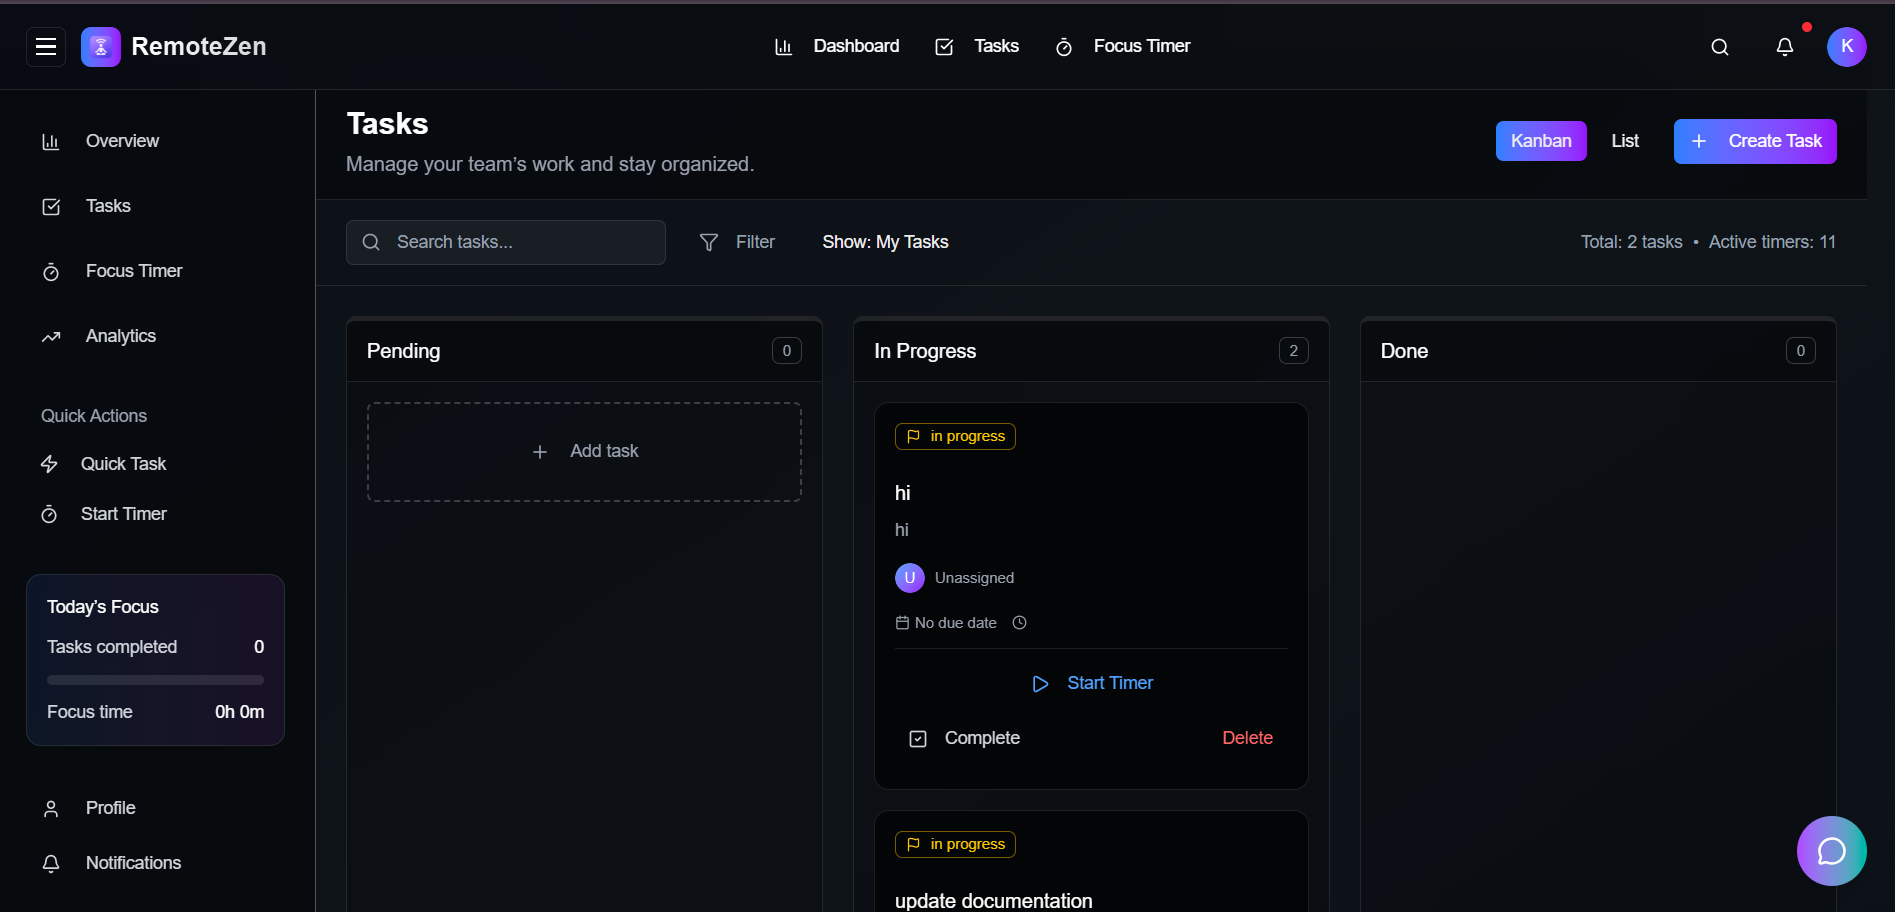Open the hi task card title

(x=903, y=493)
